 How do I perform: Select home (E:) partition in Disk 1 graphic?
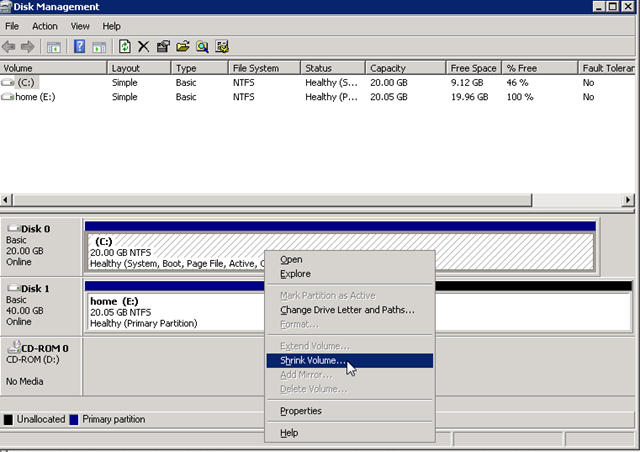tap(175, 307)
